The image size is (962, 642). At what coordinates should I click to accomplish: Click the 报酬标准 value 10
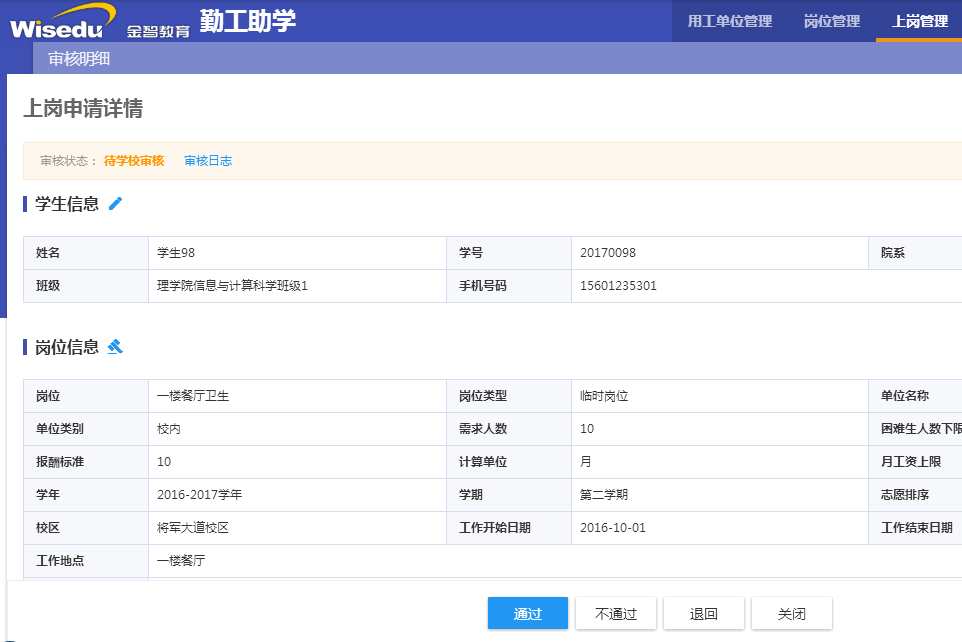(x=164, y=462)
